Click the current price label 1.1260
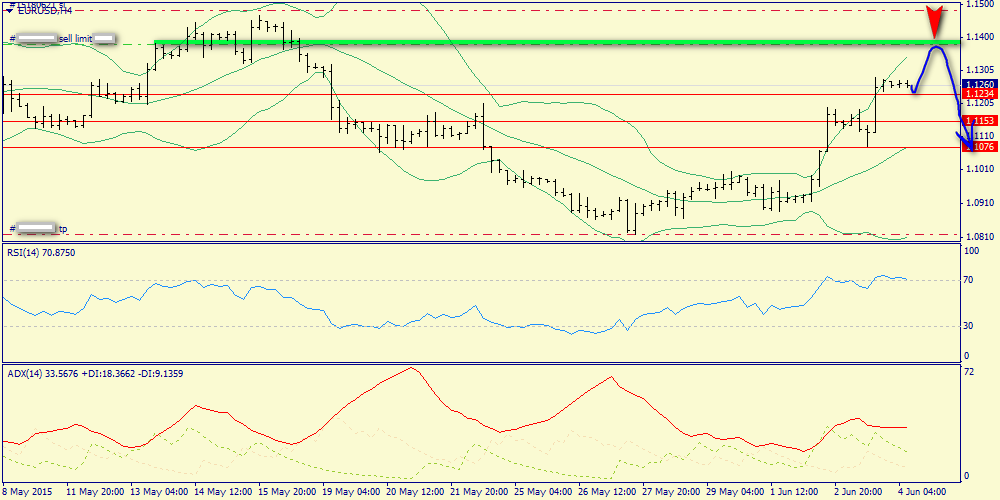This screenshot has width=1000, height=500. coord(980,84)
